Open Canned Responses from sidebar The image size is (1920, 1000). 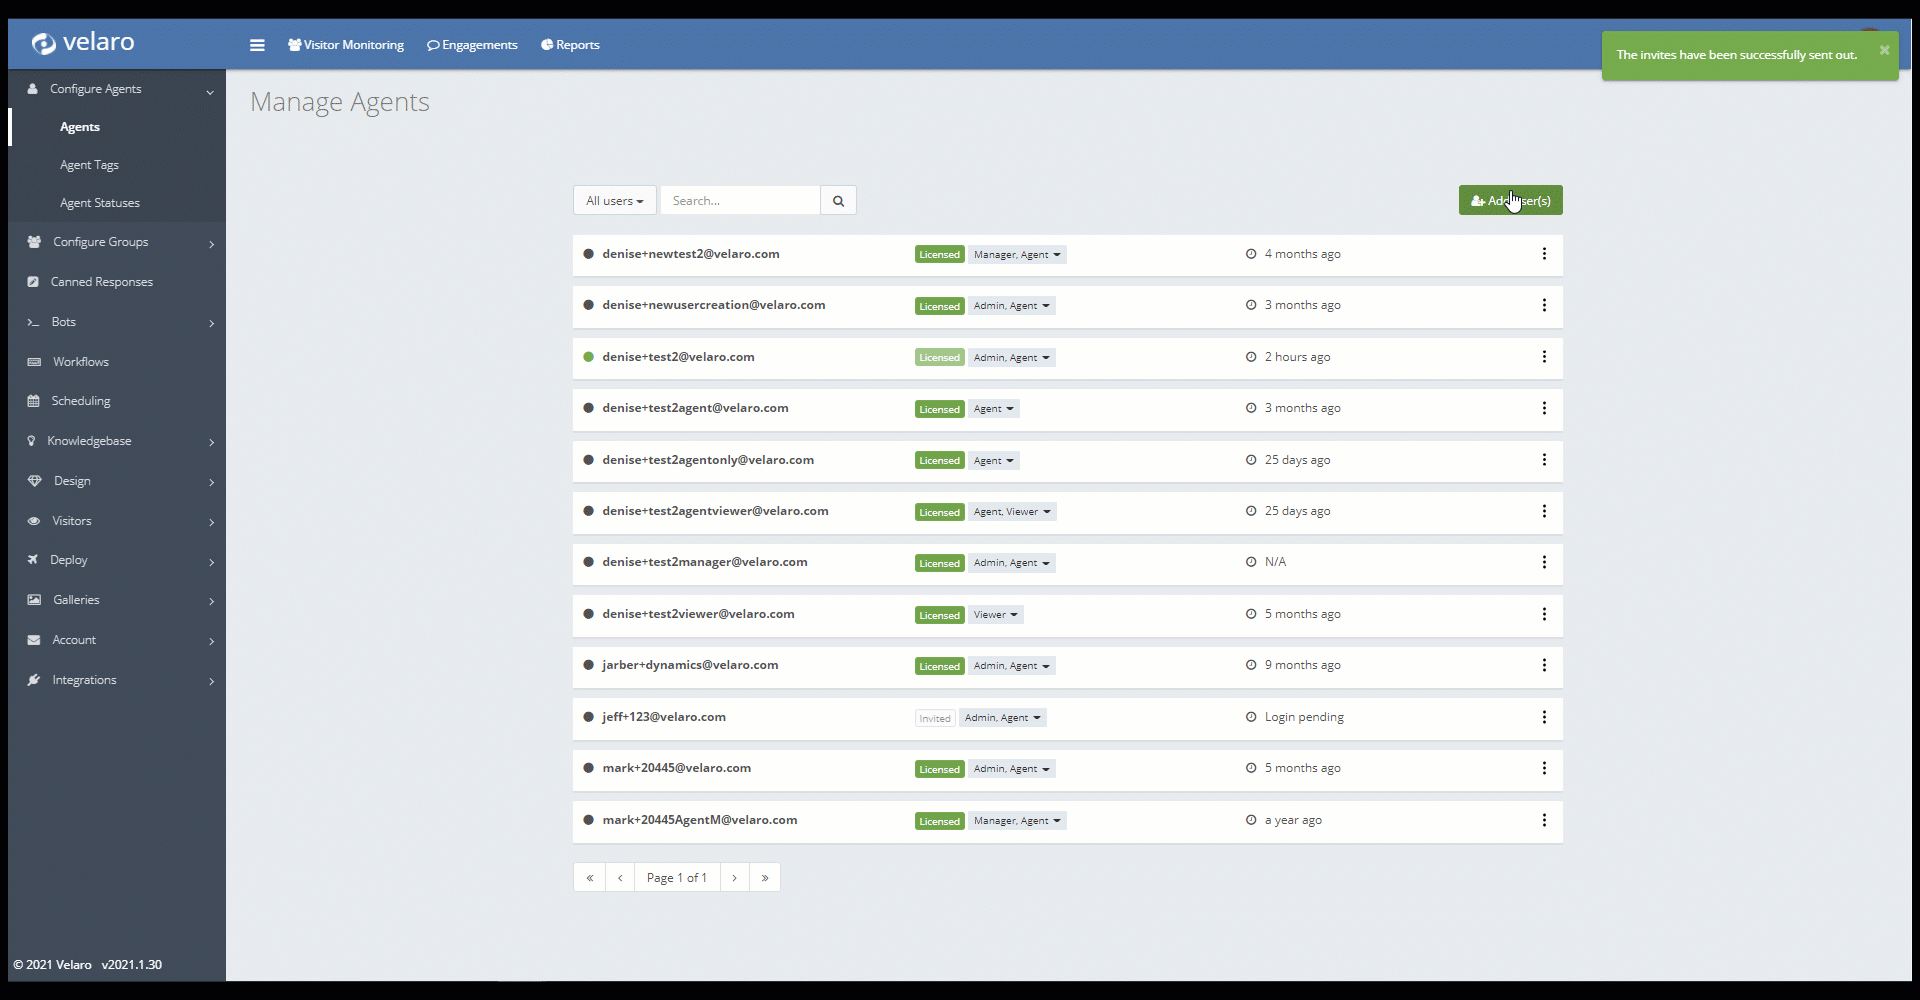(101, 282)
